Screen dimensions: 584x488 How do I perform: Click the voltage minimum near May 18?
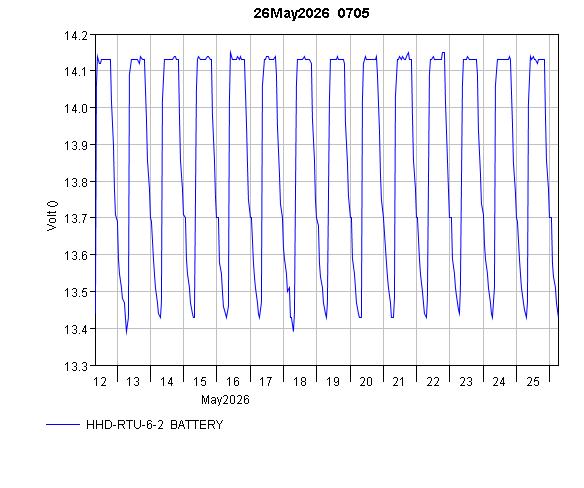coord(293,329)
